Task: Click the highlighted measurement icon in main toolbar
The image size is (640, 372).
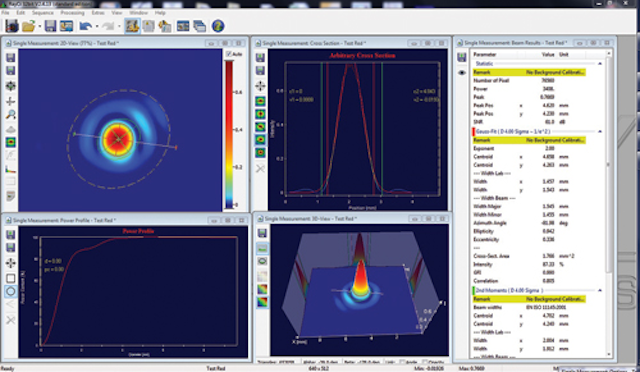Action: [132, 26]
